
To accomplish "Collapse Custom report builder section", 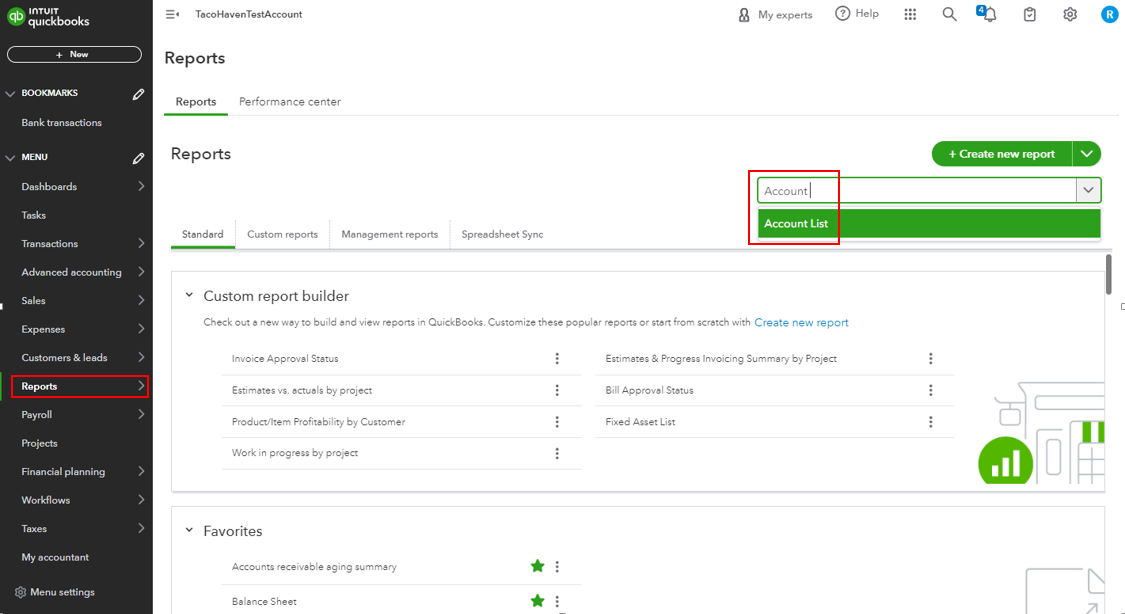I will click(x=189, y=295).
